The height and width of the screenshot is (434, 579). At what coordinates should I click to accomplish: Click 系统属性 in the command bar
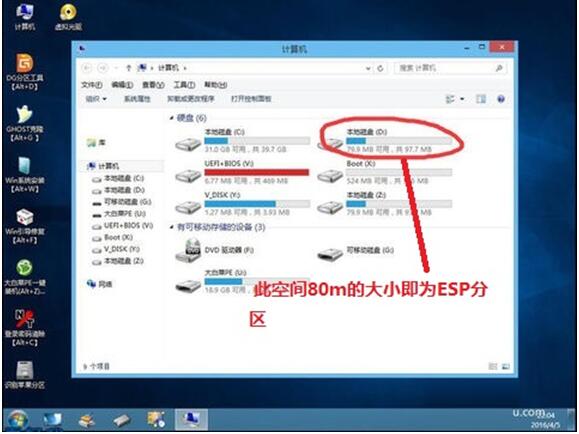(x=137, y=99)
